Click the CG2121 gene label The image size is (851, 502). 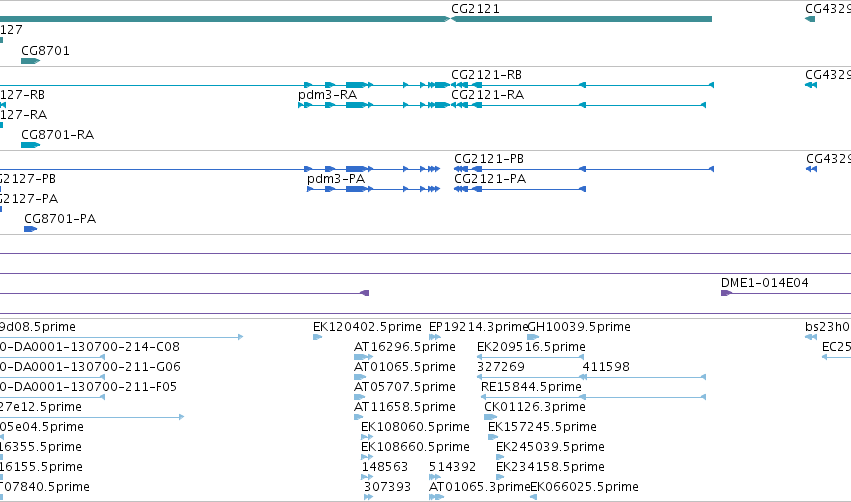475,9
